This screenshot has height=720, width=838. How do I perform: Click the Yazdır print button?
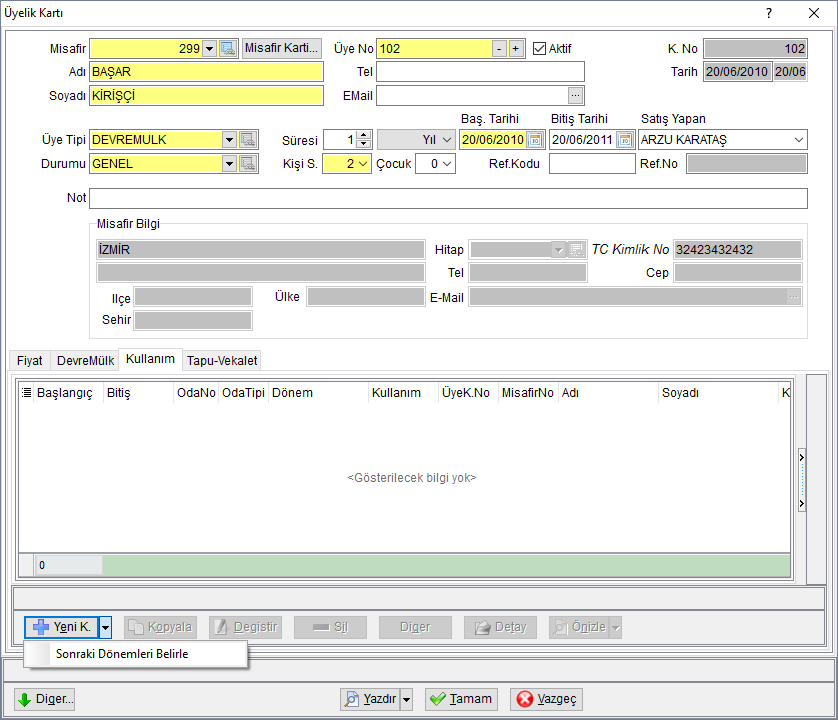[370, 699]
